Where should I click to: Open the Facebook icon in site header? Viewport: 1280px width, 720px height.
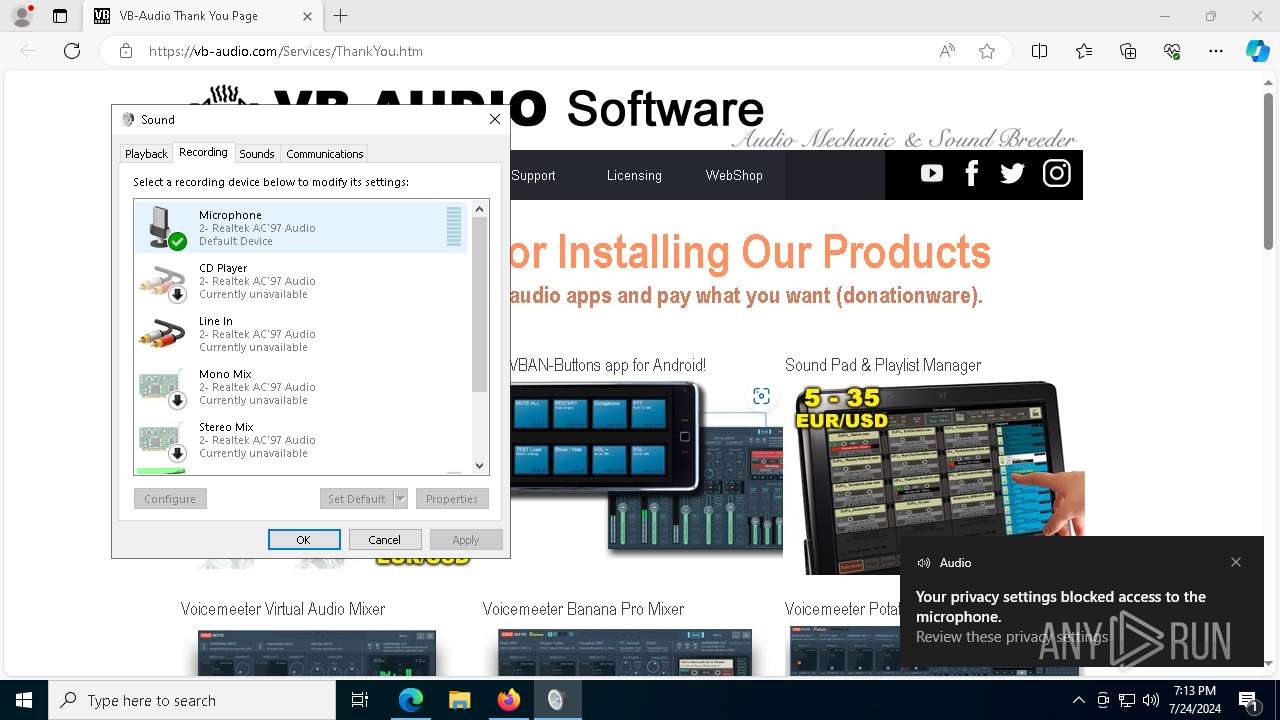[971, 174]
